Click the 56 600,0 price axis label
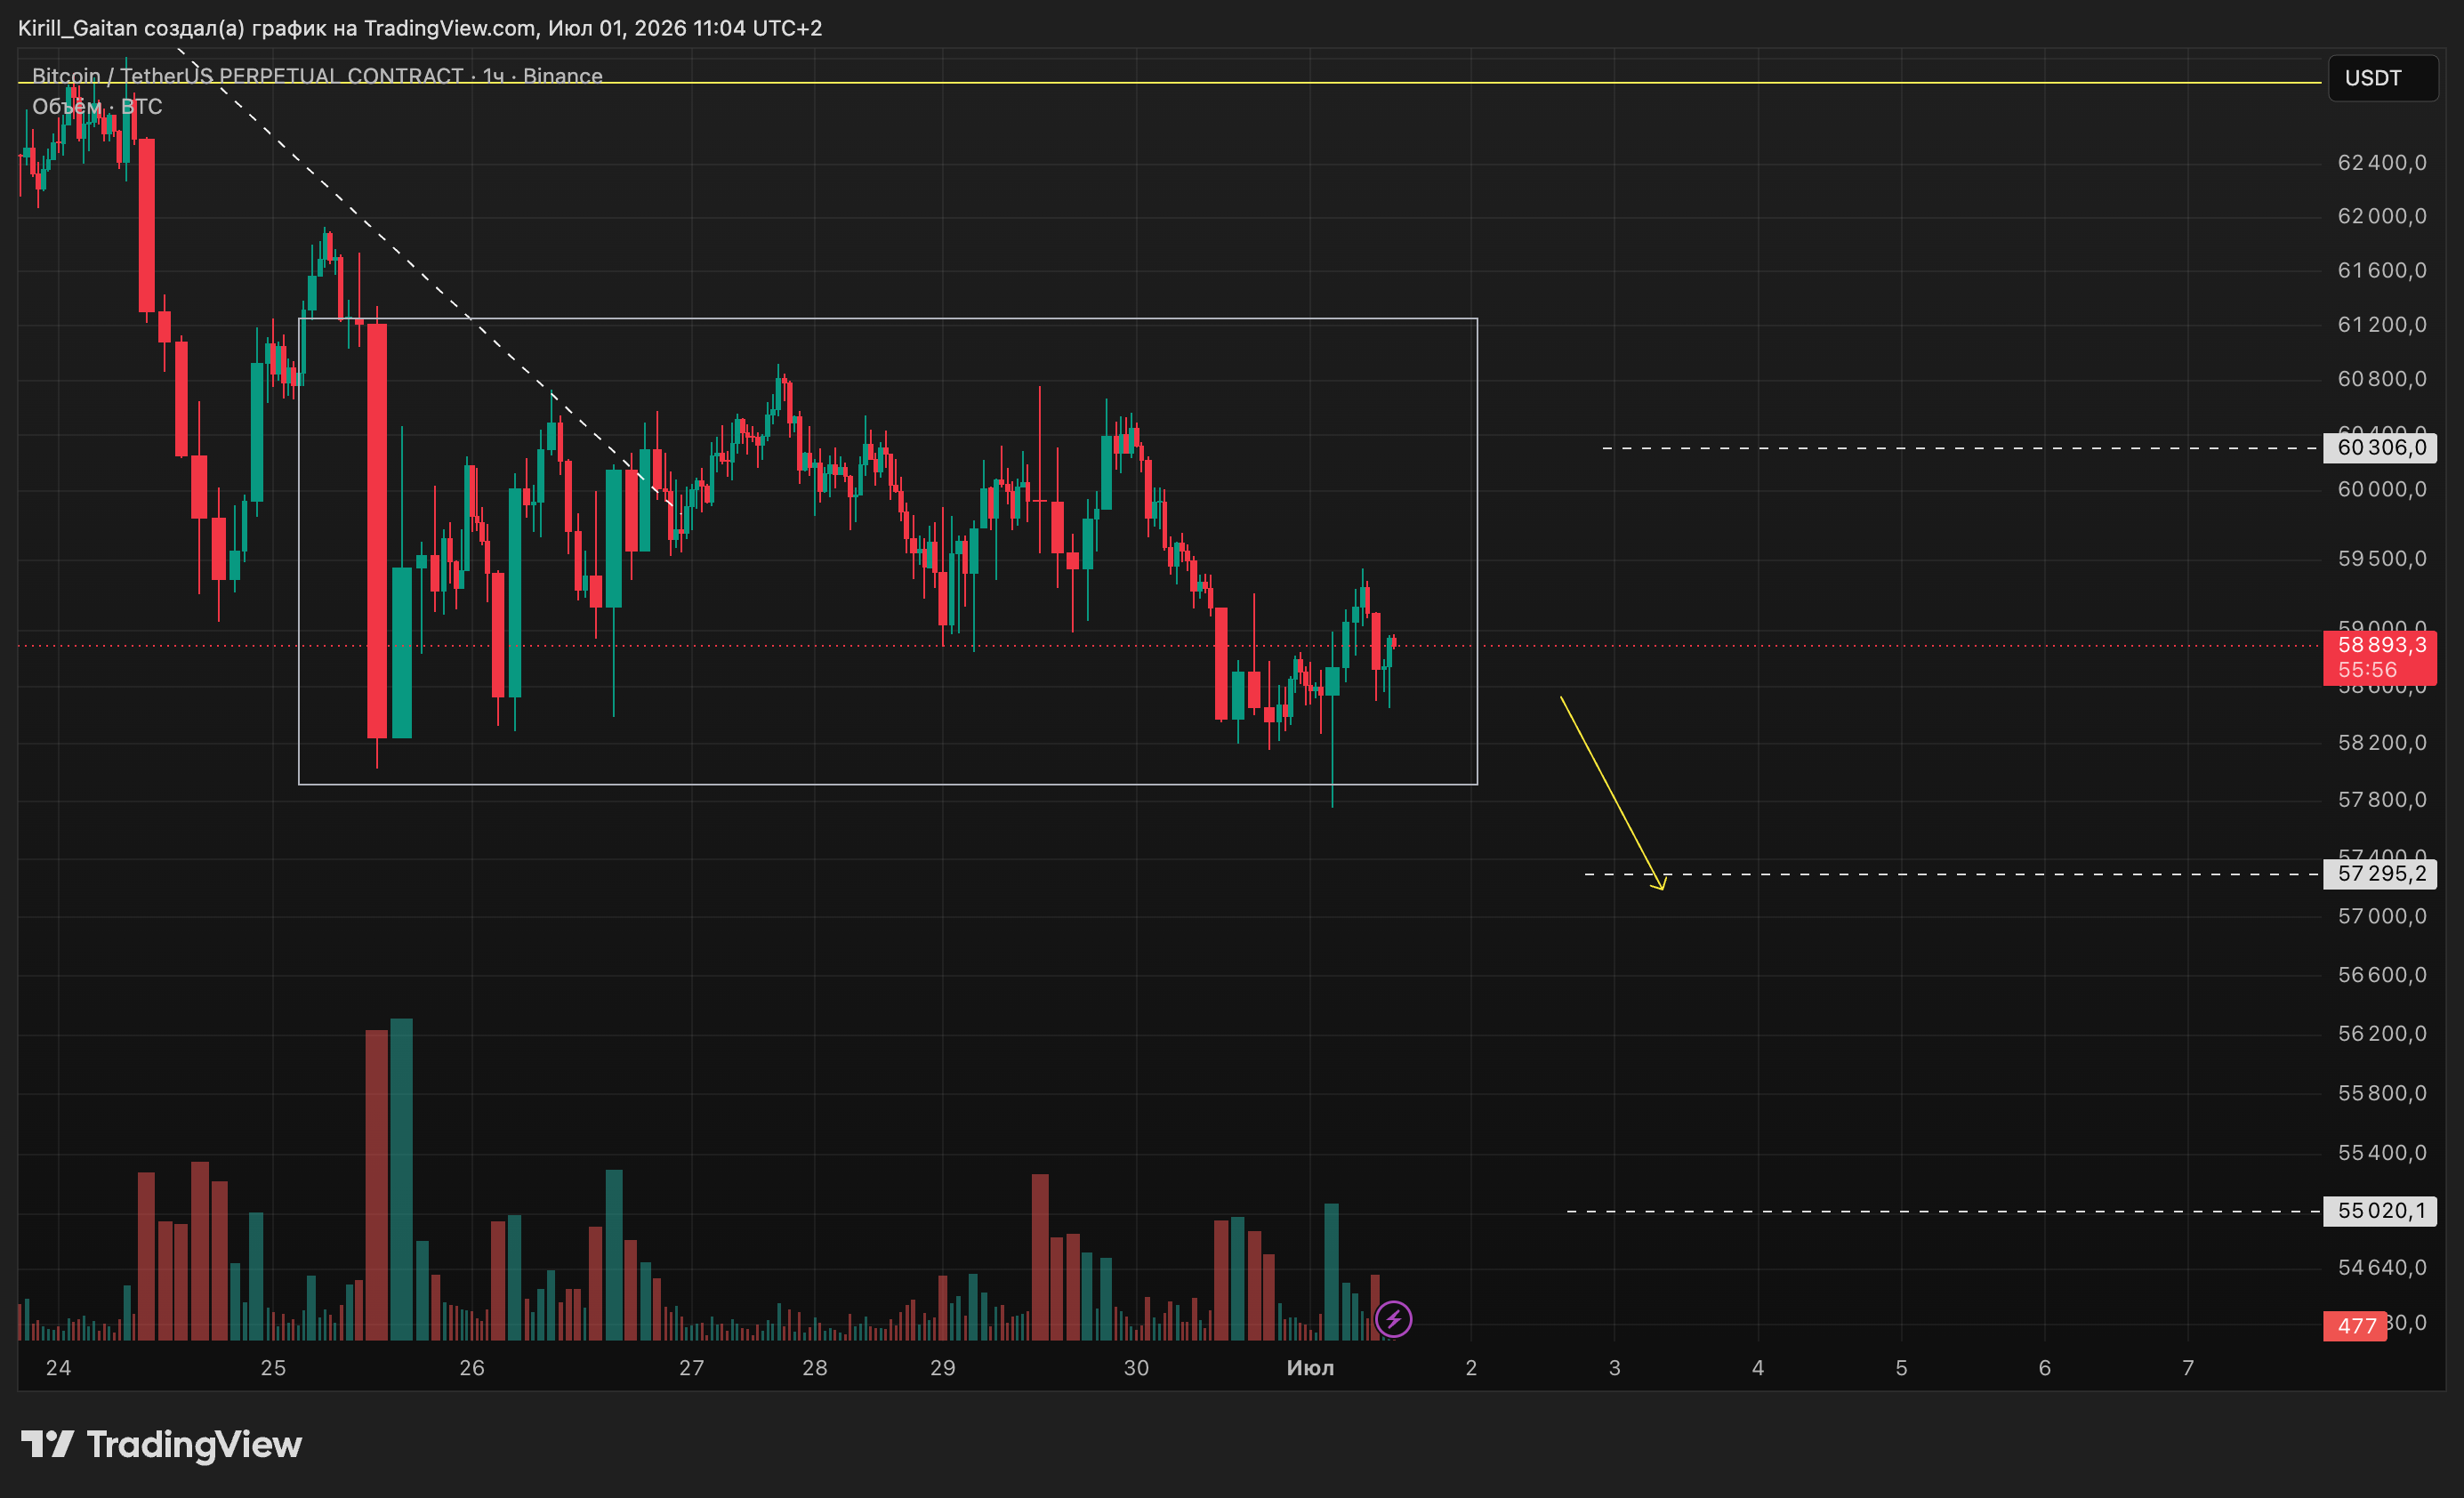Viewport: 2464px width, 1498px height. (2382, 975)
